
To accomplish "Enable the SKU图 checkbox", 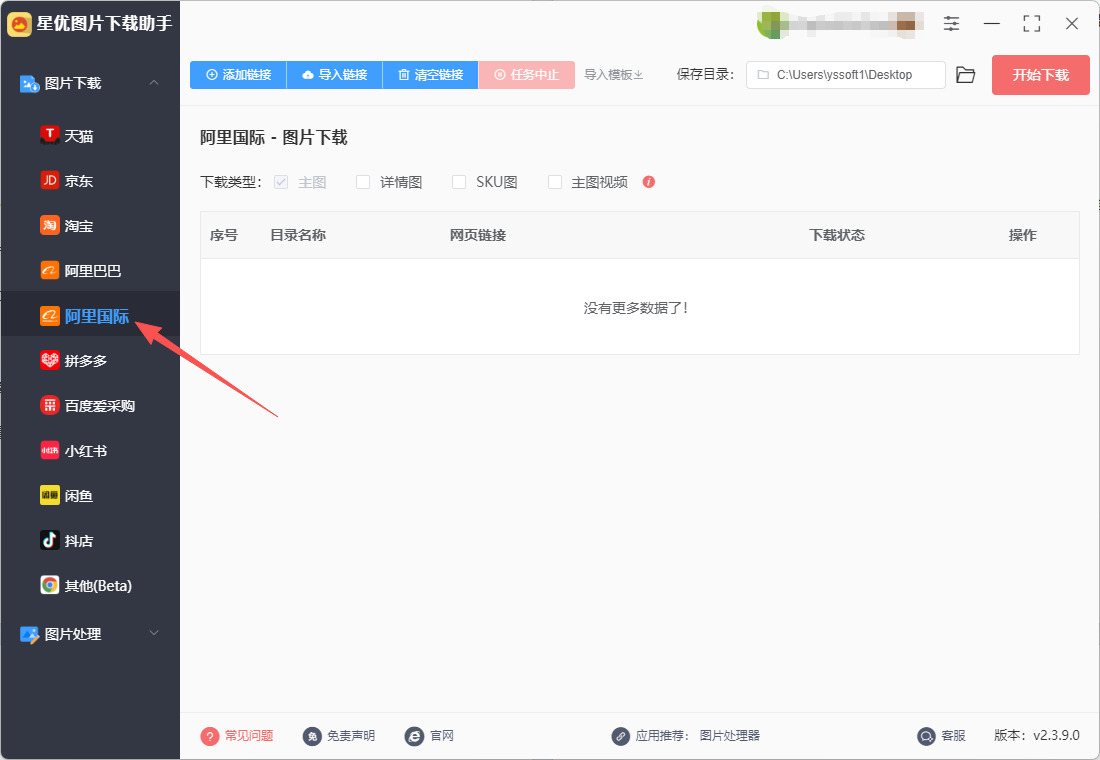I will click(x=459, y=182).
